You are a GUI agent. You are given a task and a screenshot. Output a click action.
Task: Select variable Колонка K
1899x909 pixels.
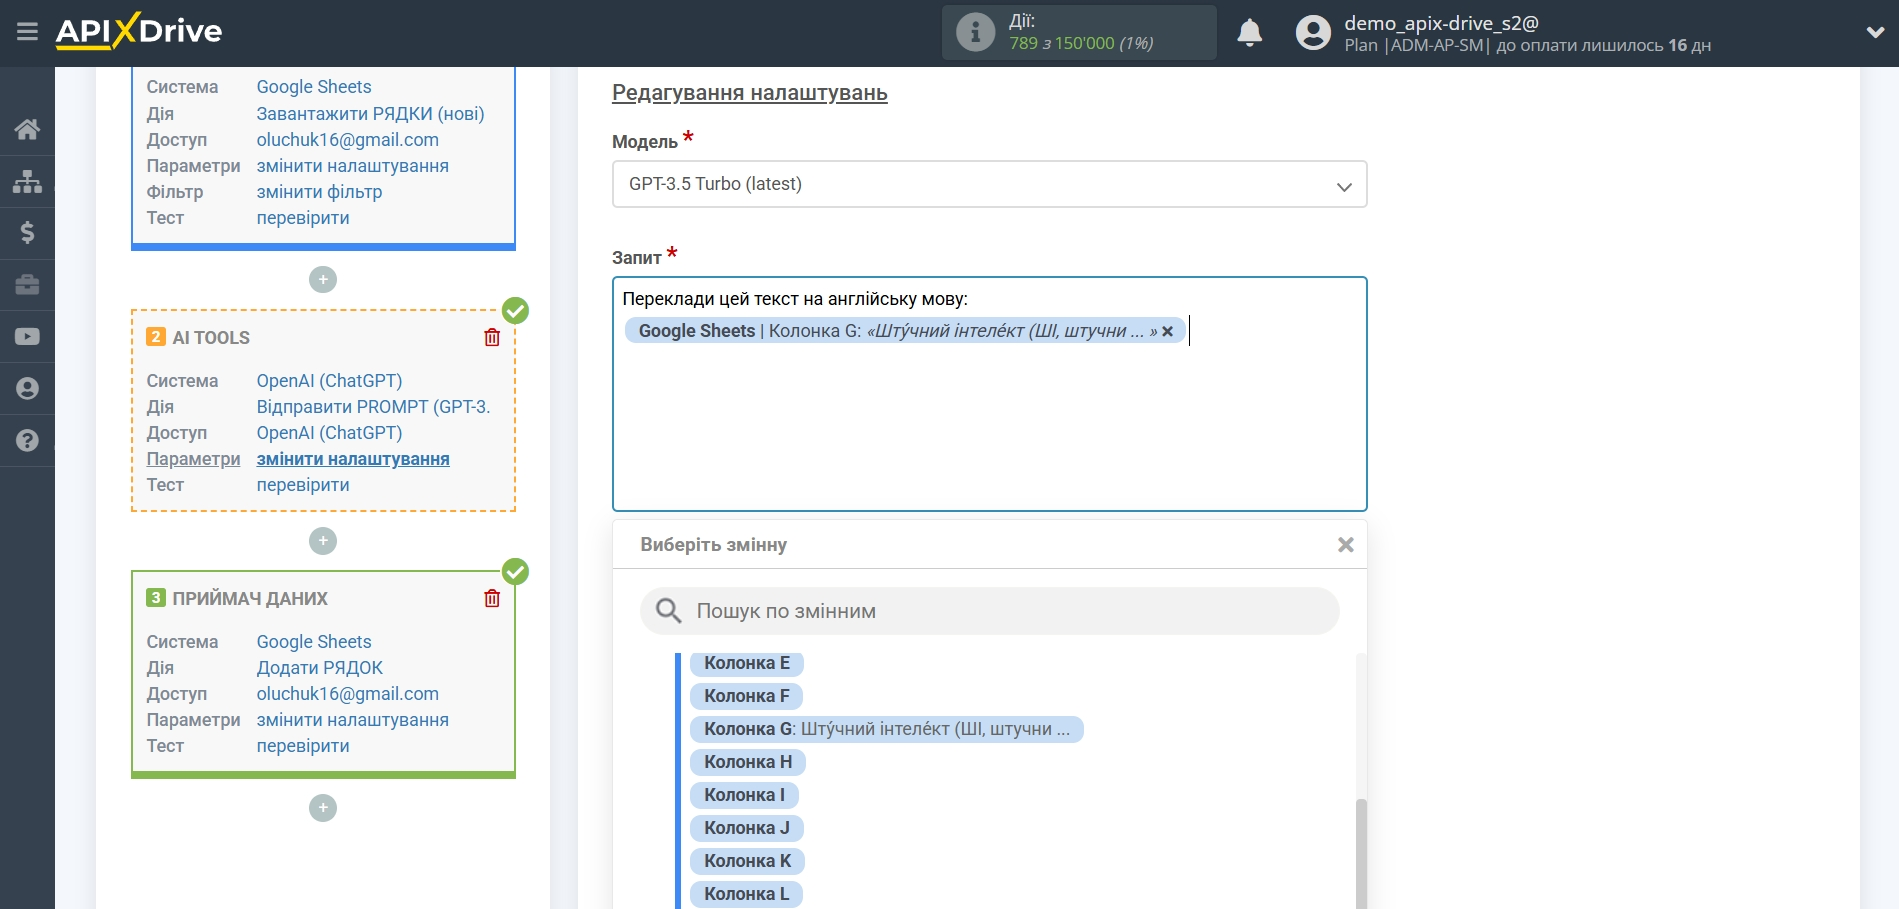point(747,861)
